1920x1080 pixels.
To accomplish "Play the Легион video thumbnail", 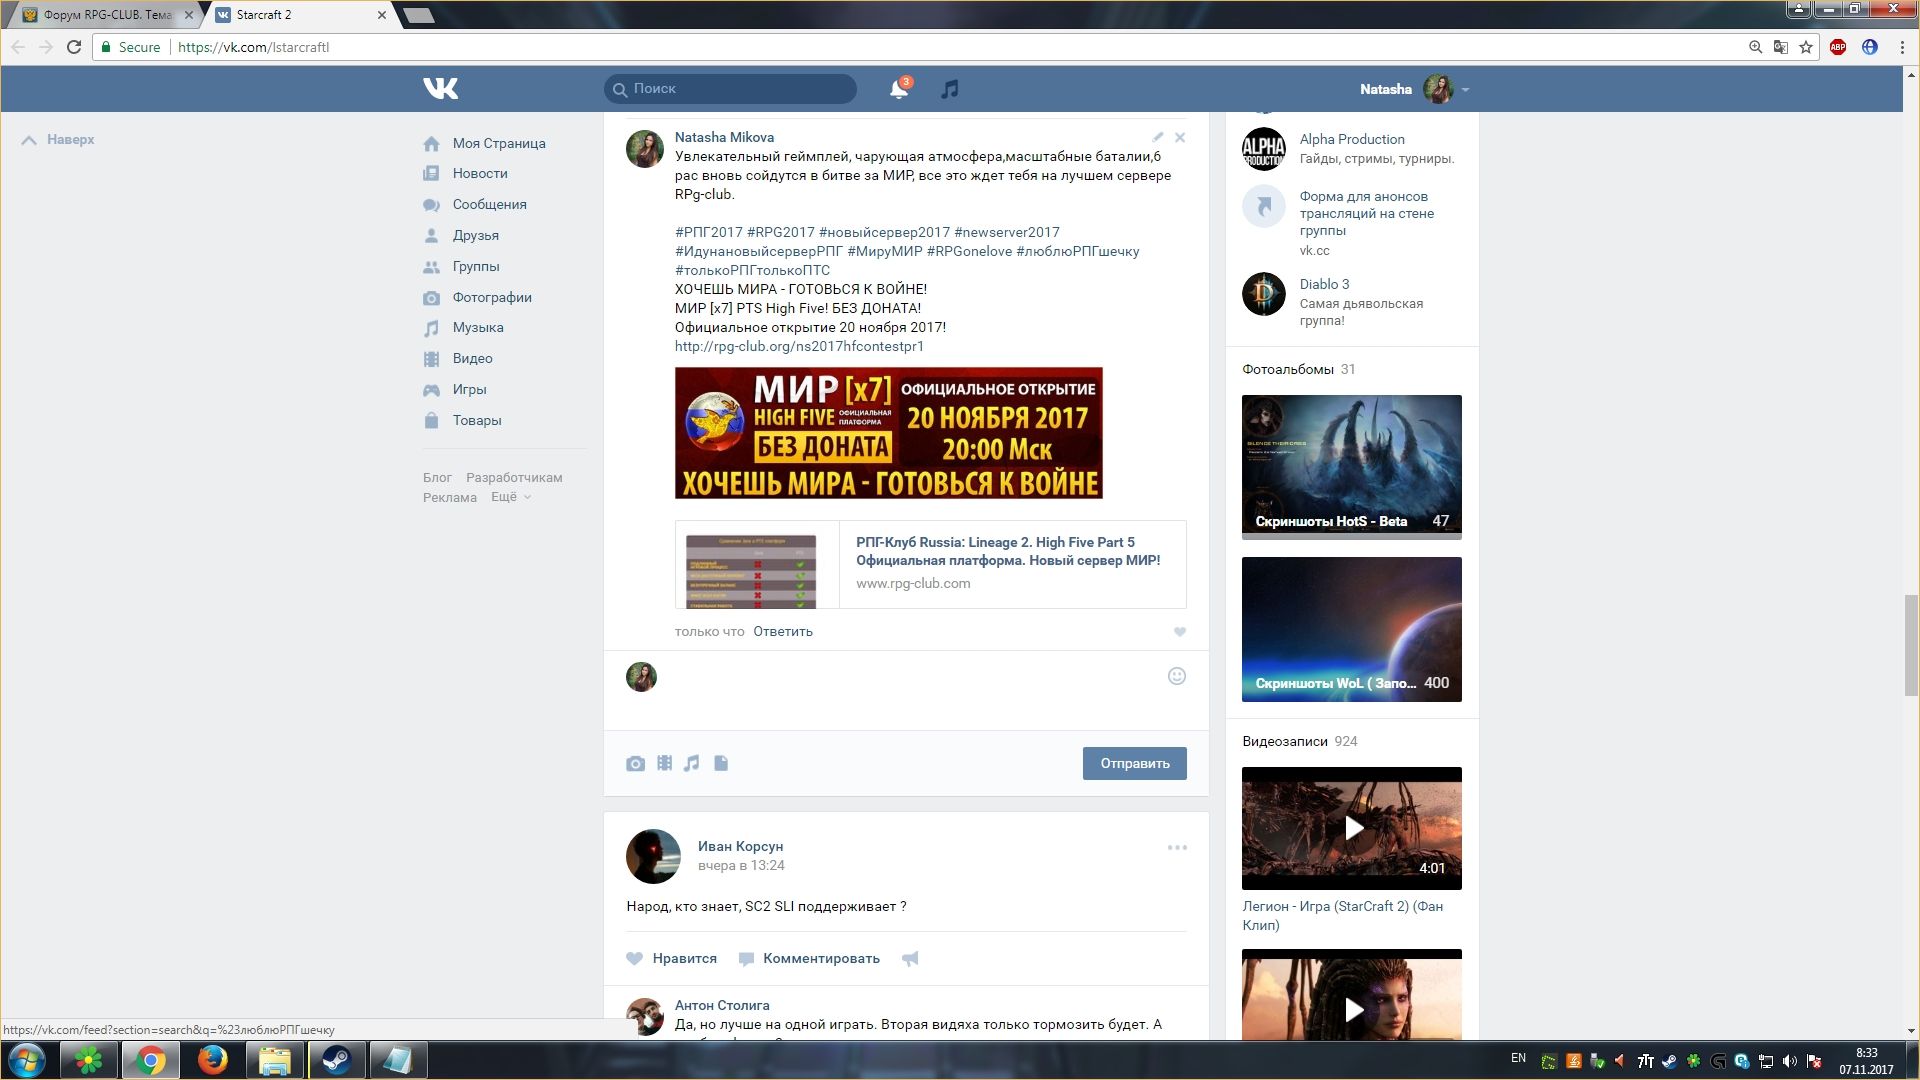I will tap(1351, 828).
